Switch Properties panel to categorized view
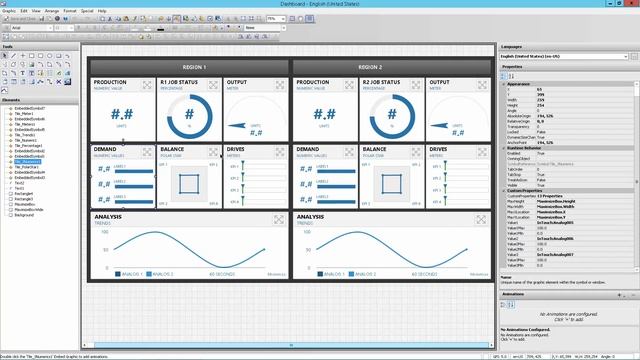Screen dimensions: 640x360 click(503, 76)
